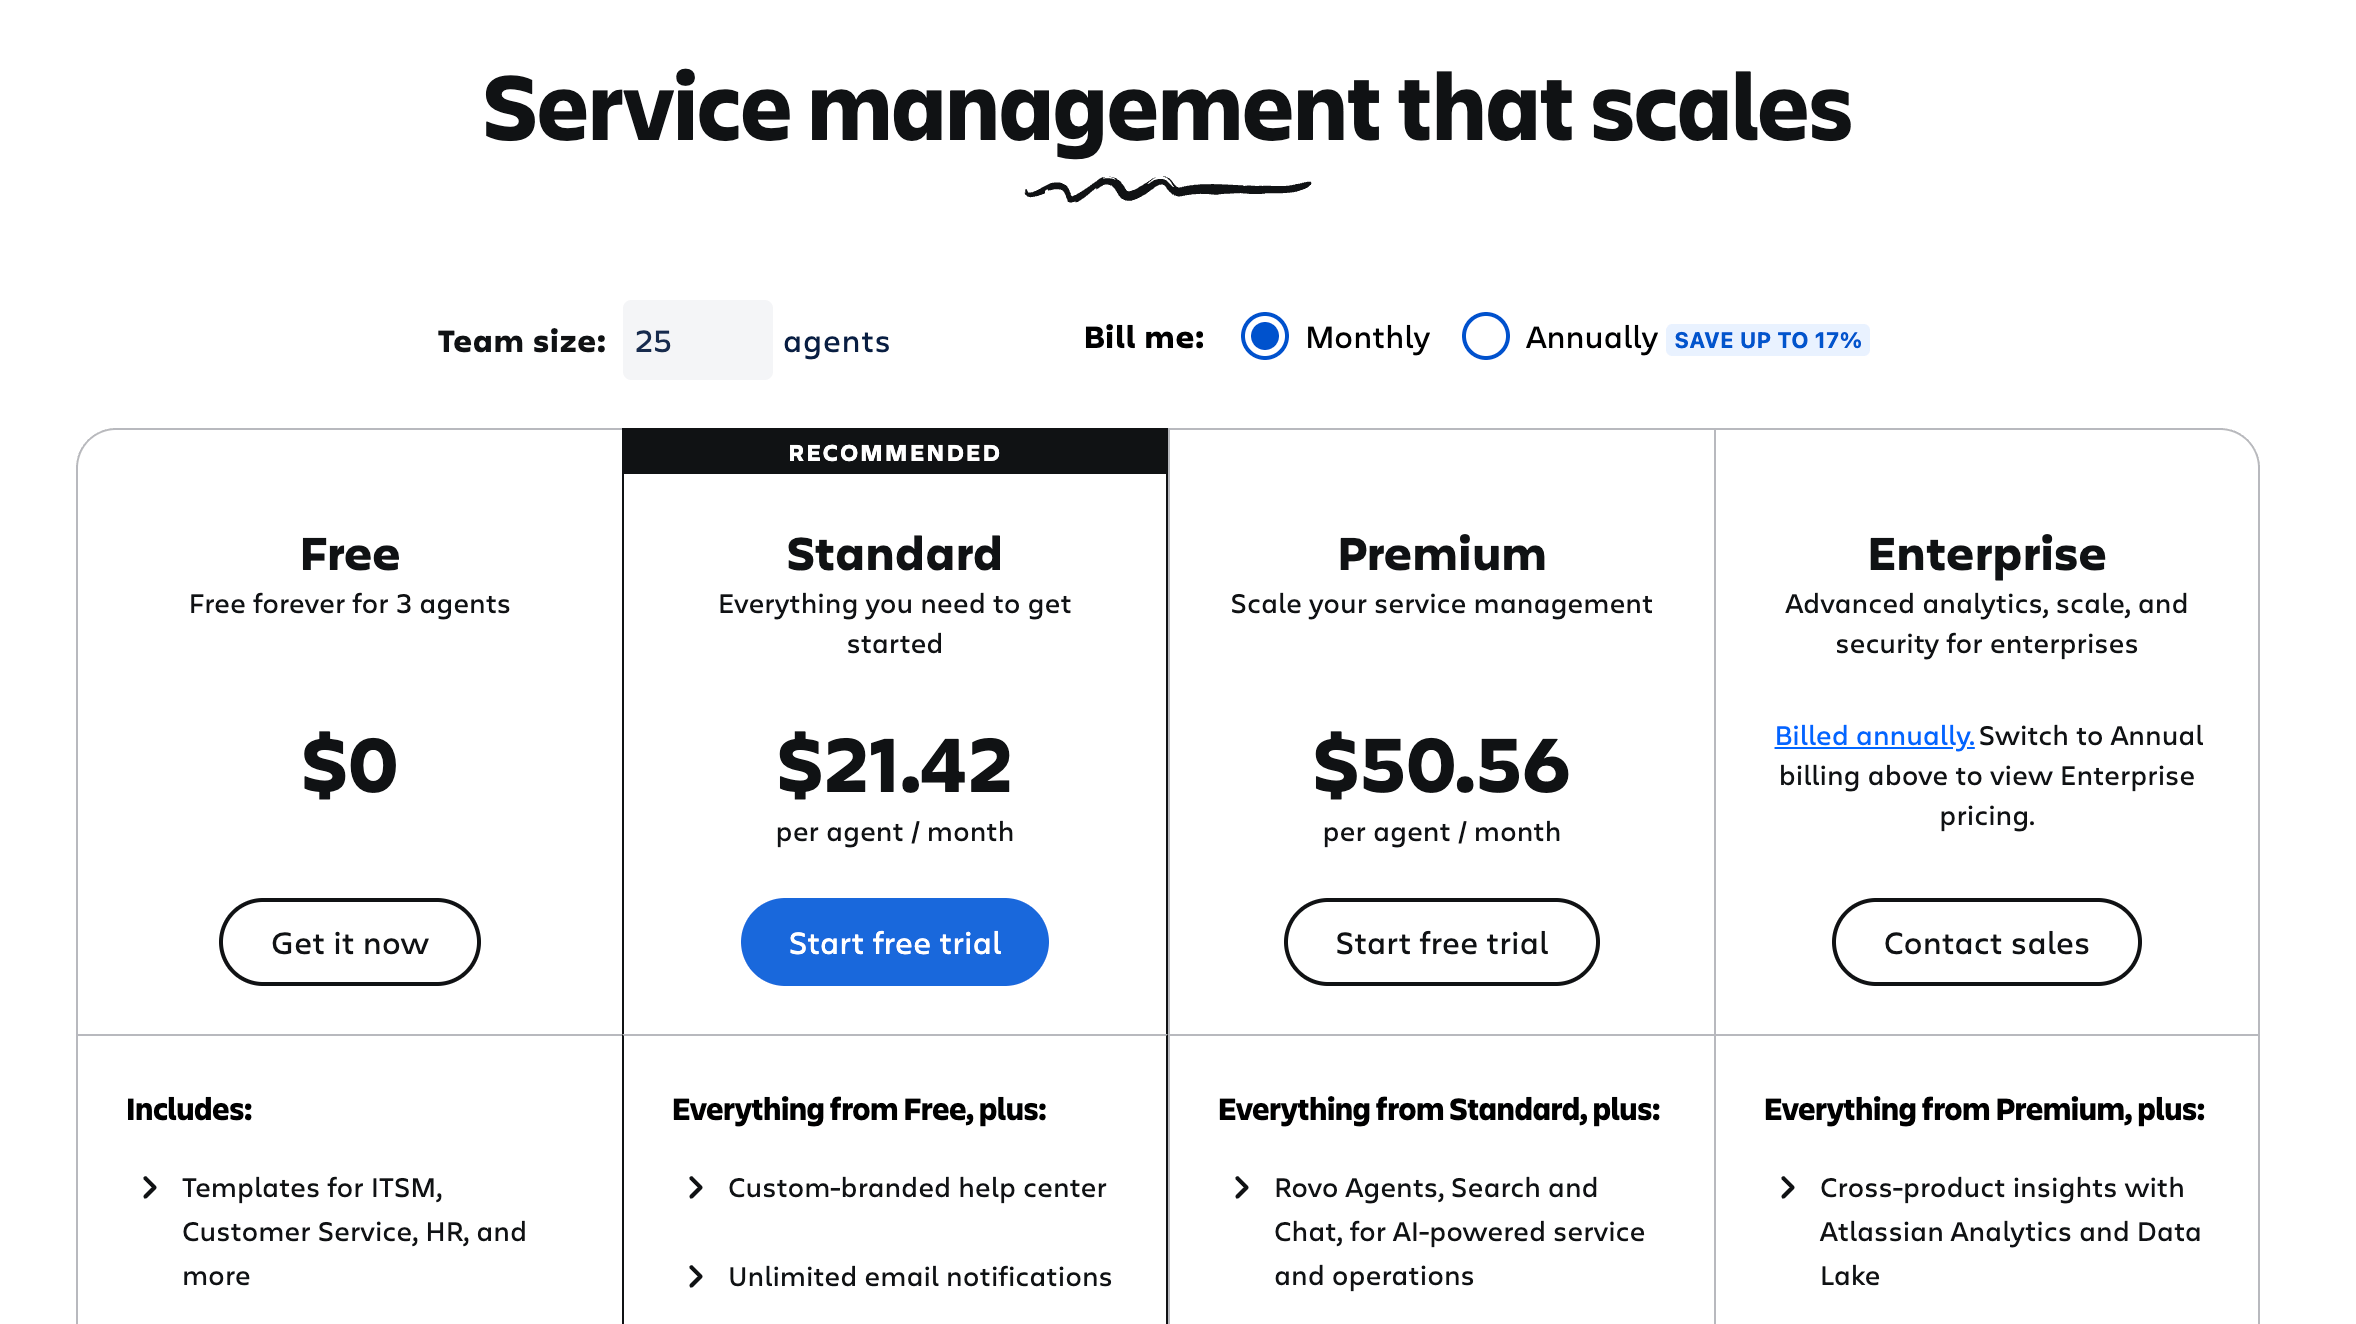
Task: Click the Enterprise plan heading
Action: 1986,553
